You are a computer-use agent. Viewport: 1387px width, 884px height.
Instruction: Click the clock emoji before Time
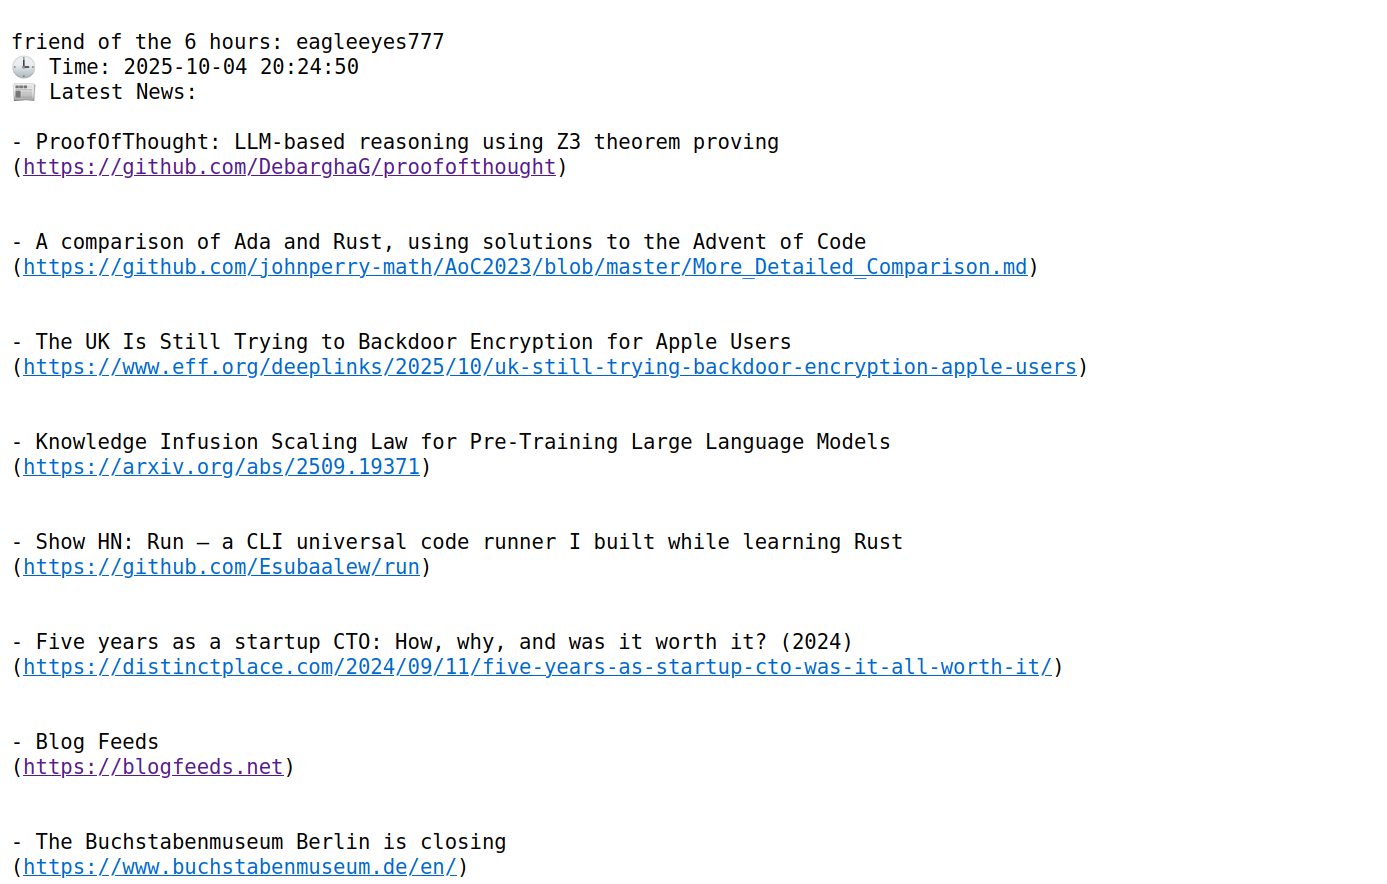coord(24,67)
